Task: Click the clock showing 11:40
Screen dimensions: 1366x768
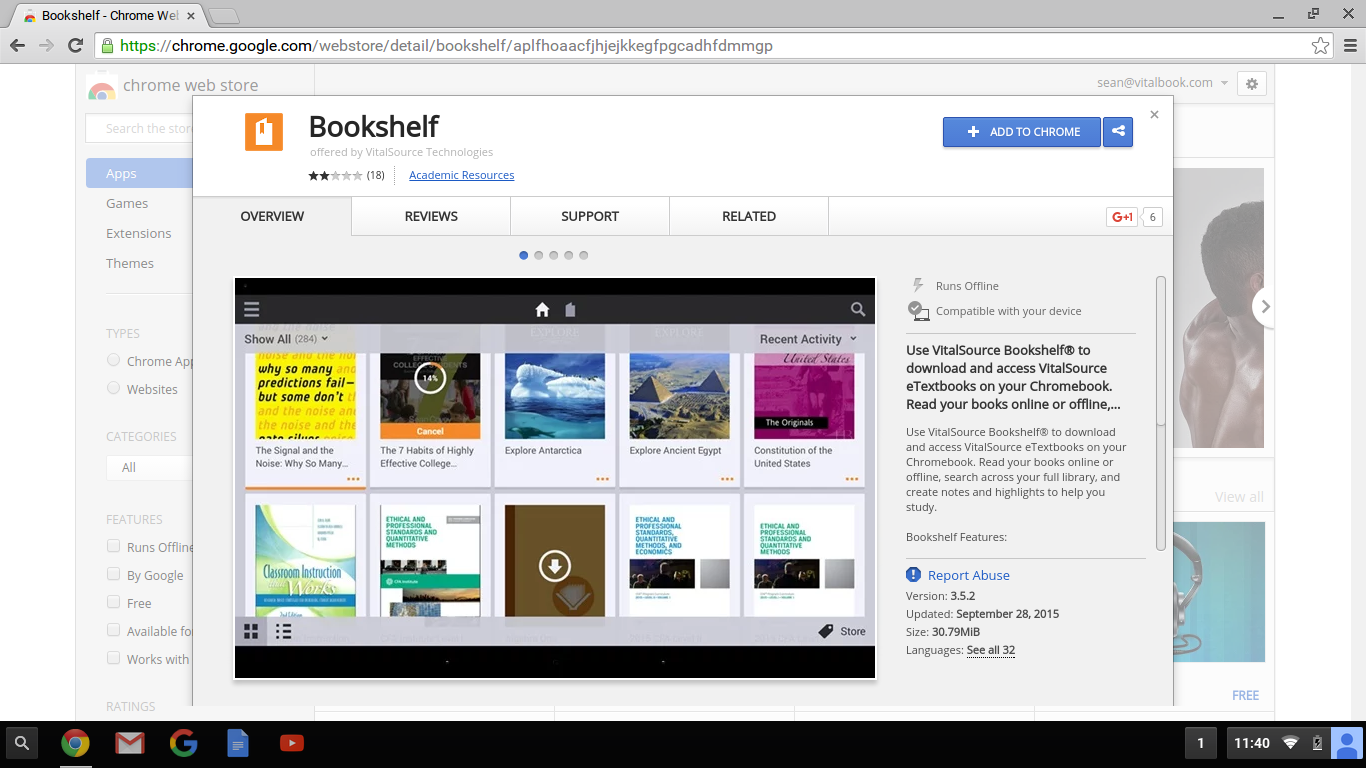Action: tap(1252, 743)
